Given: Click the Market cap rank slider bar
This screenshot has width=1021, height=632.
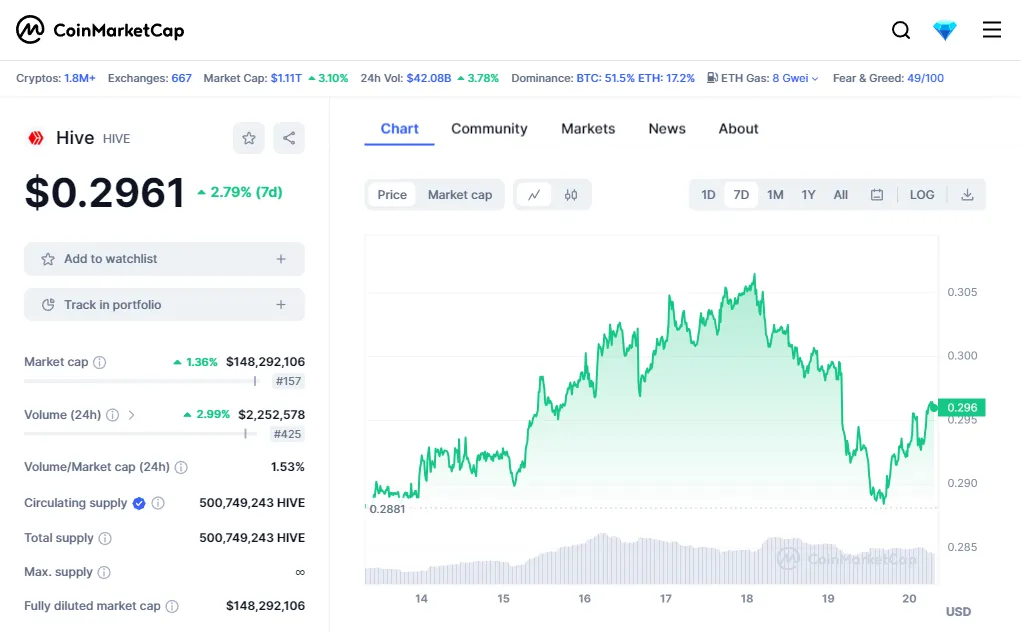Looking at the screenshot, I should [140, 381].
